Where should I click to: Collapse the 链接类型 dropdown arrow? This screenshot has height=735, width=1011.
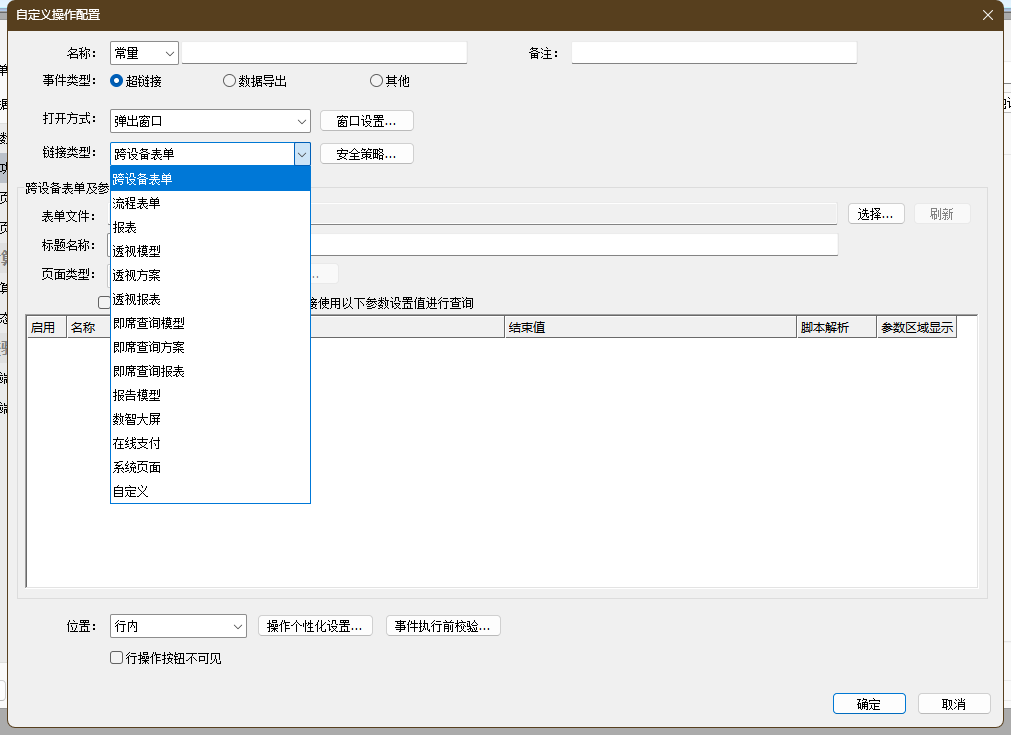[x=302, y=154]
